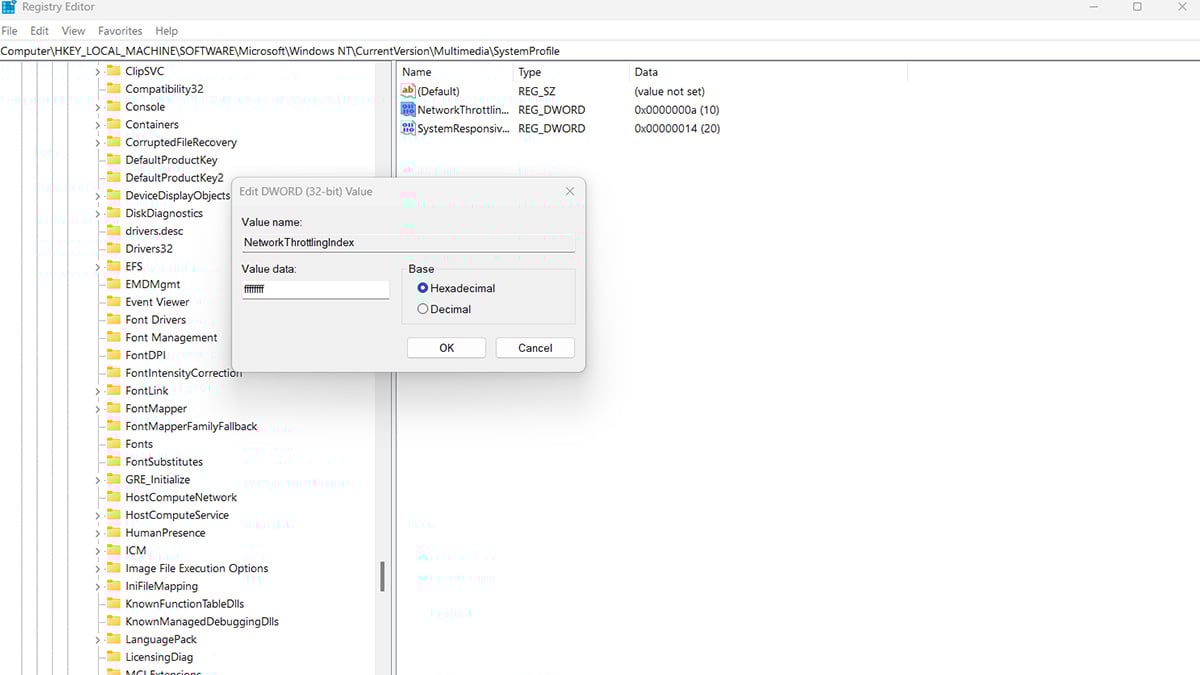Click the Console folder icon
1200x675 pixels.
point(113,107)
